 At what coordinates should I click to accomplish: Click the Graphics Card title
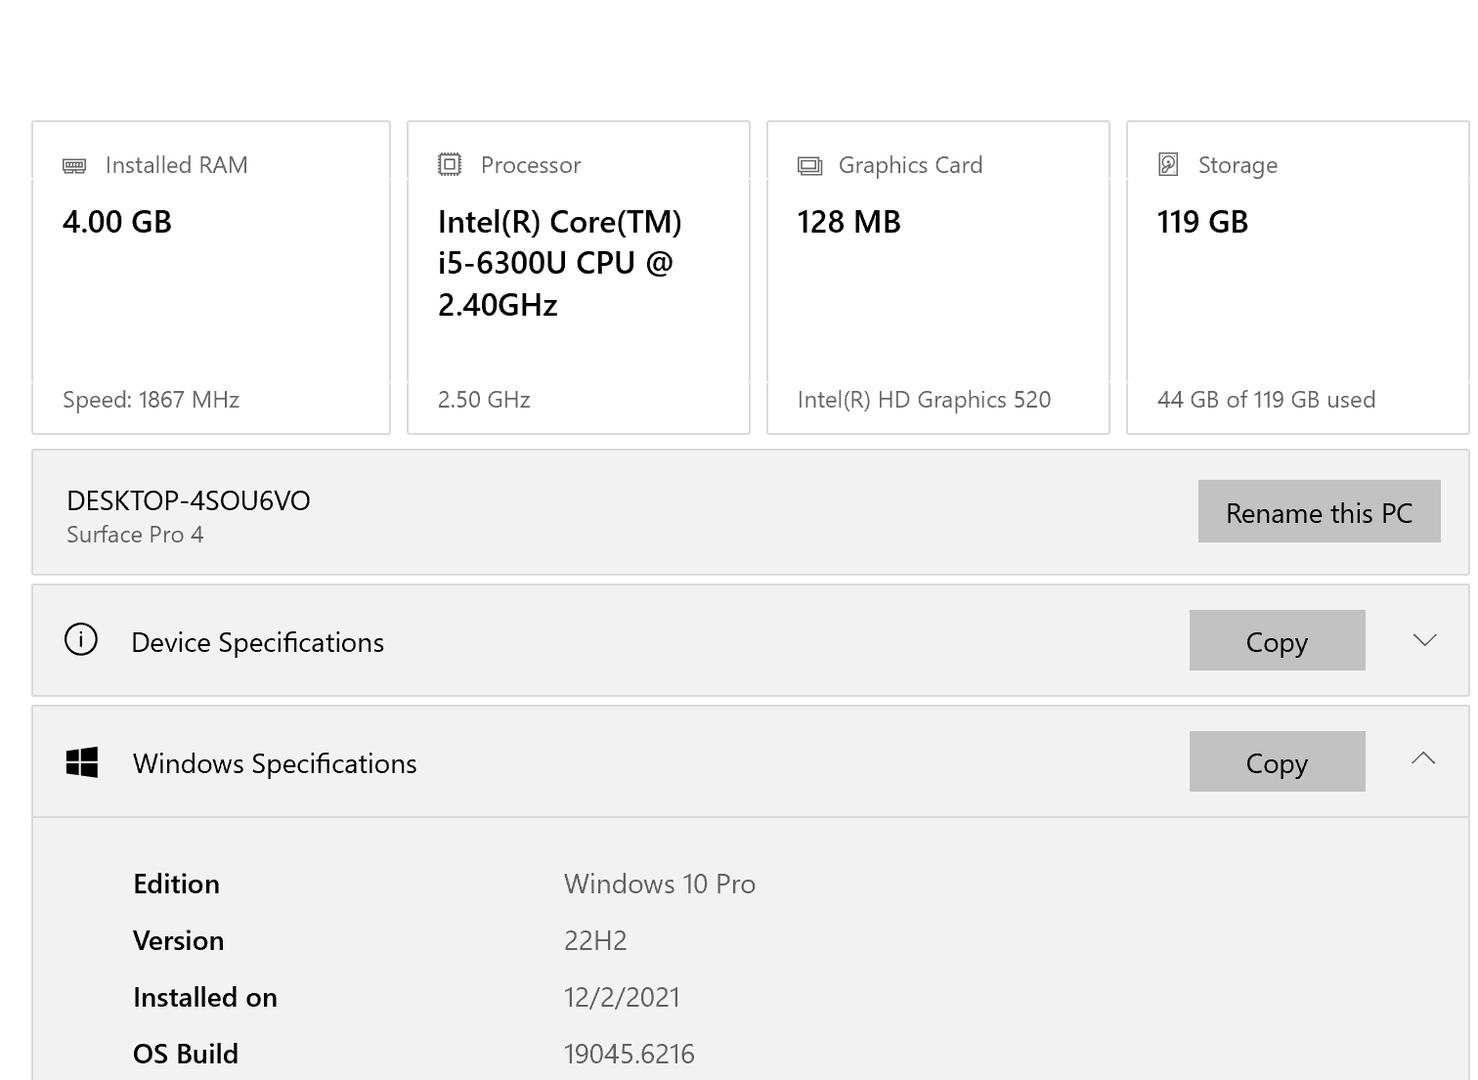(910, 165)
